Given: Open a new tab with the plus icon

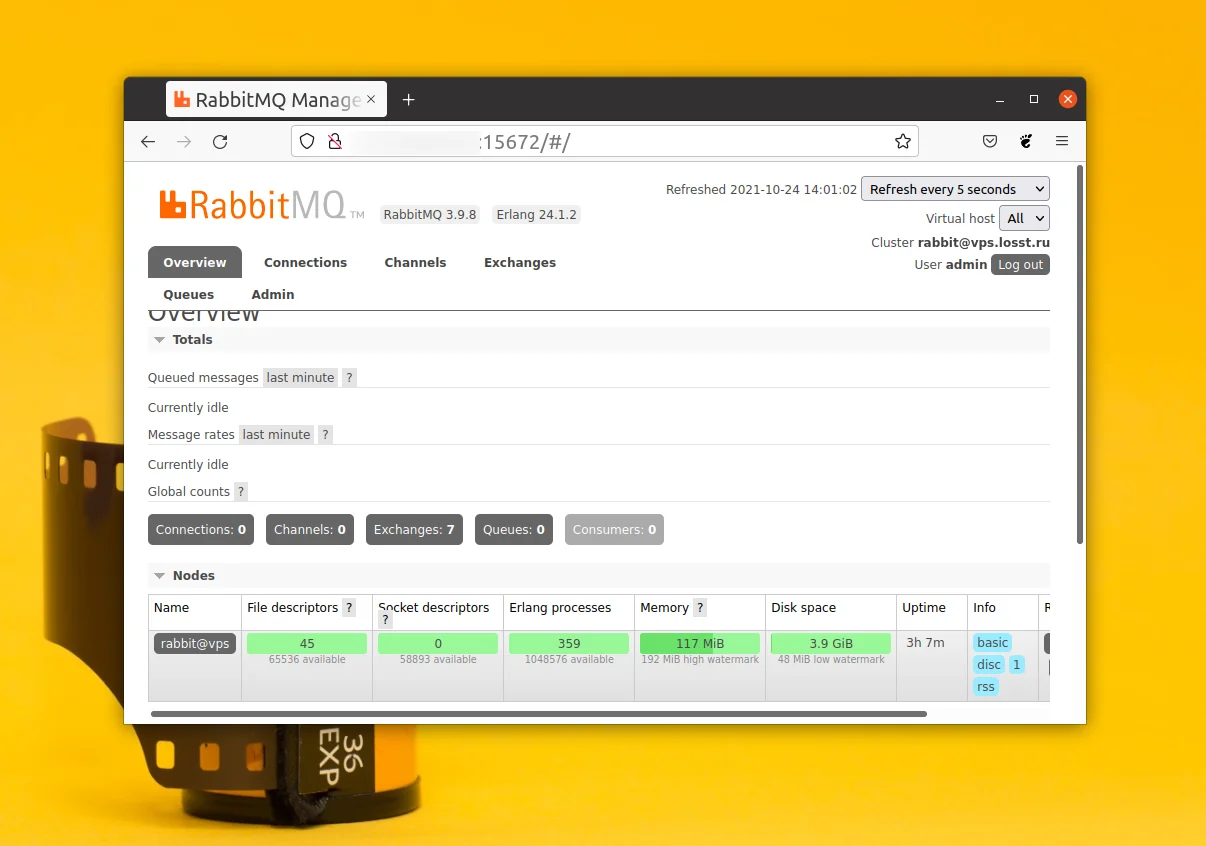Looking at the screenshot, I should (x=408, y=100).
